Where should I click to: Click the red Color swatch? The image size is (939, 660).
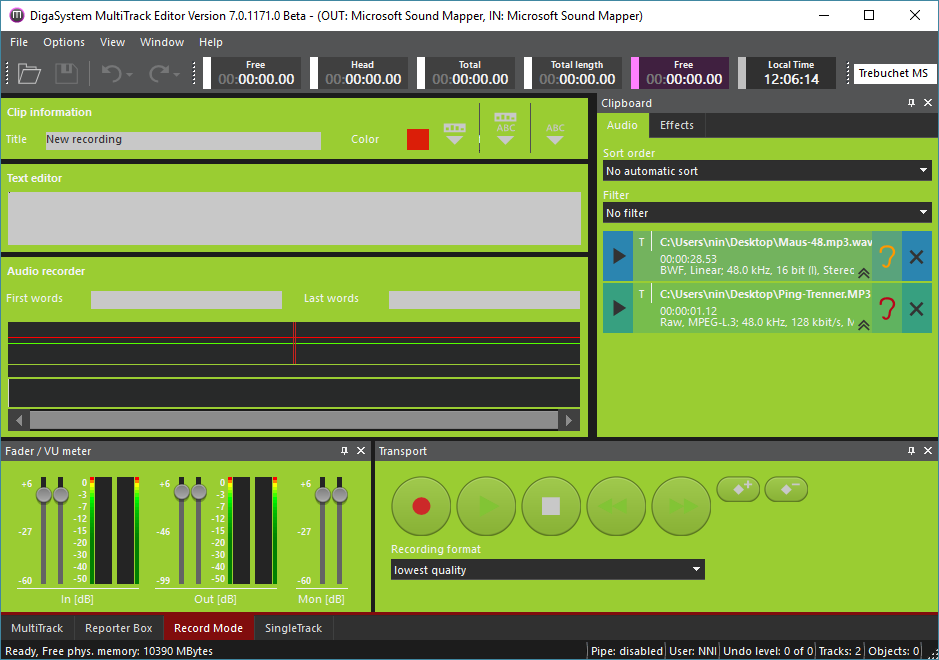418,140
